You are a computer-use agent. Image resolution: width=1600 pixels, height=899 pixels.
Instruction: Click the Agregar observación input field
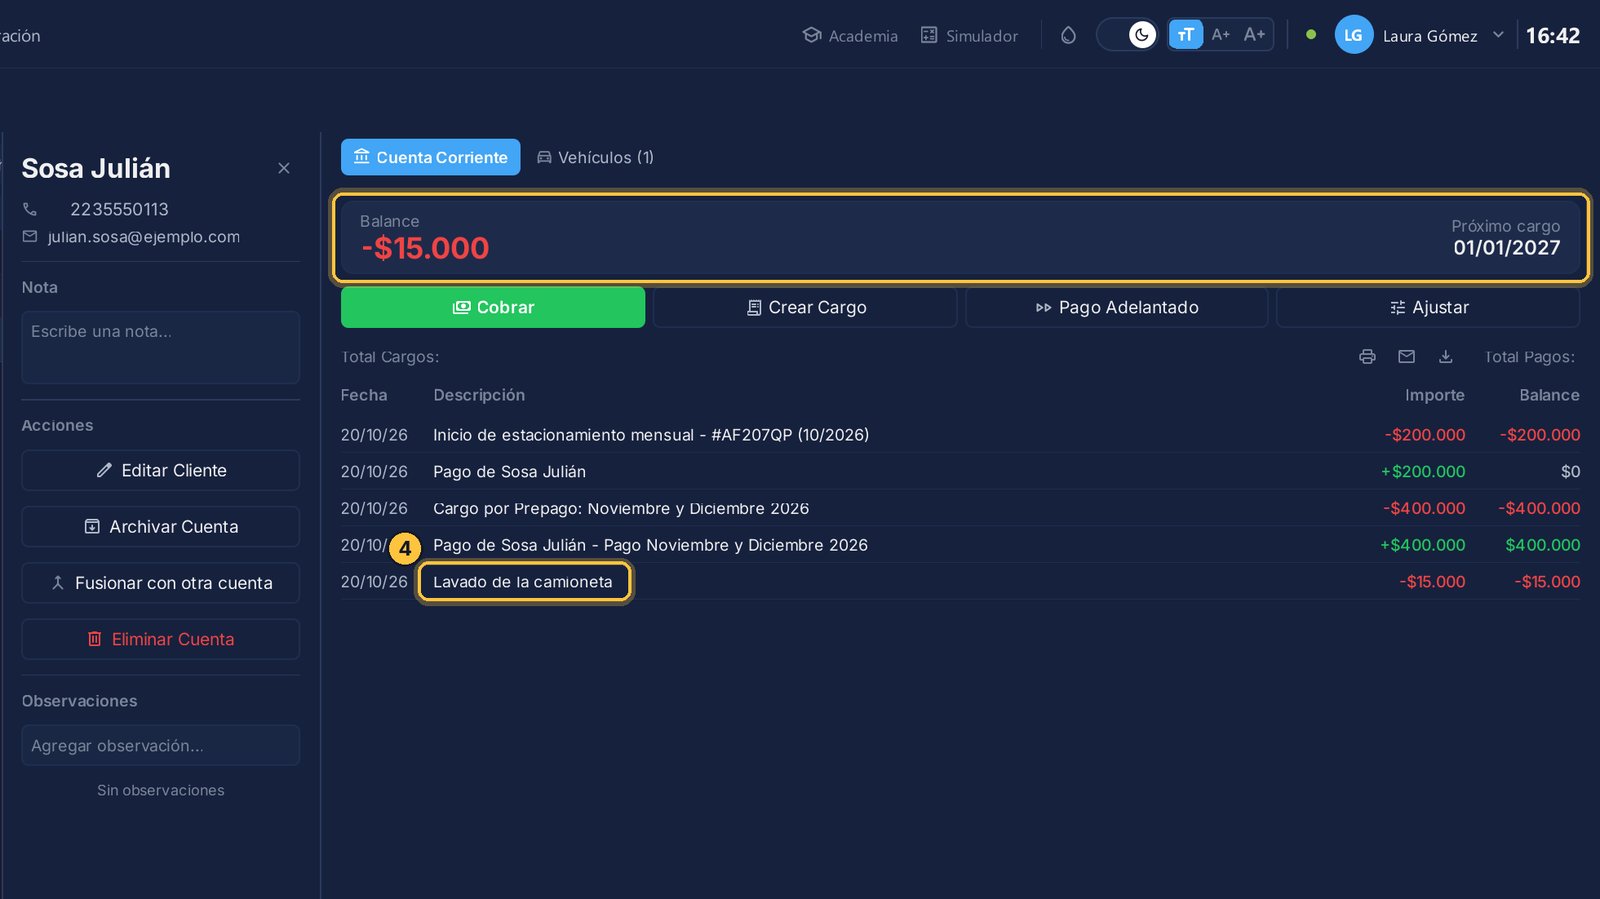[161, 745]
